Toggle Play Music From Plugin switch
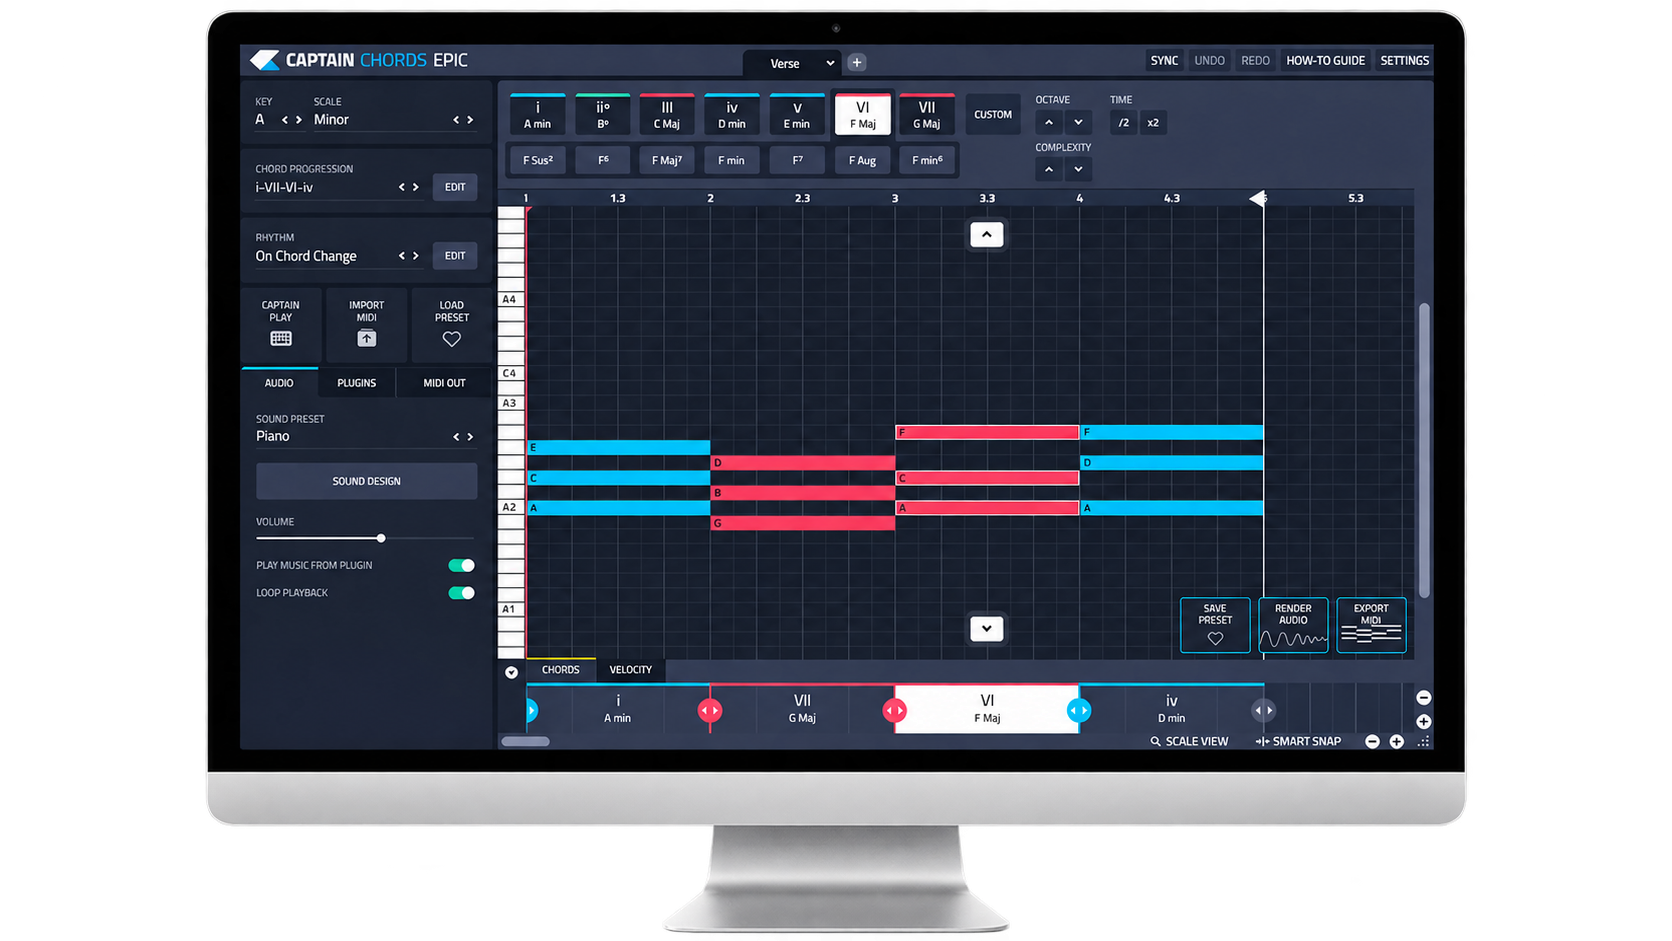1672x941 pixels. click(x=461, y=565)
